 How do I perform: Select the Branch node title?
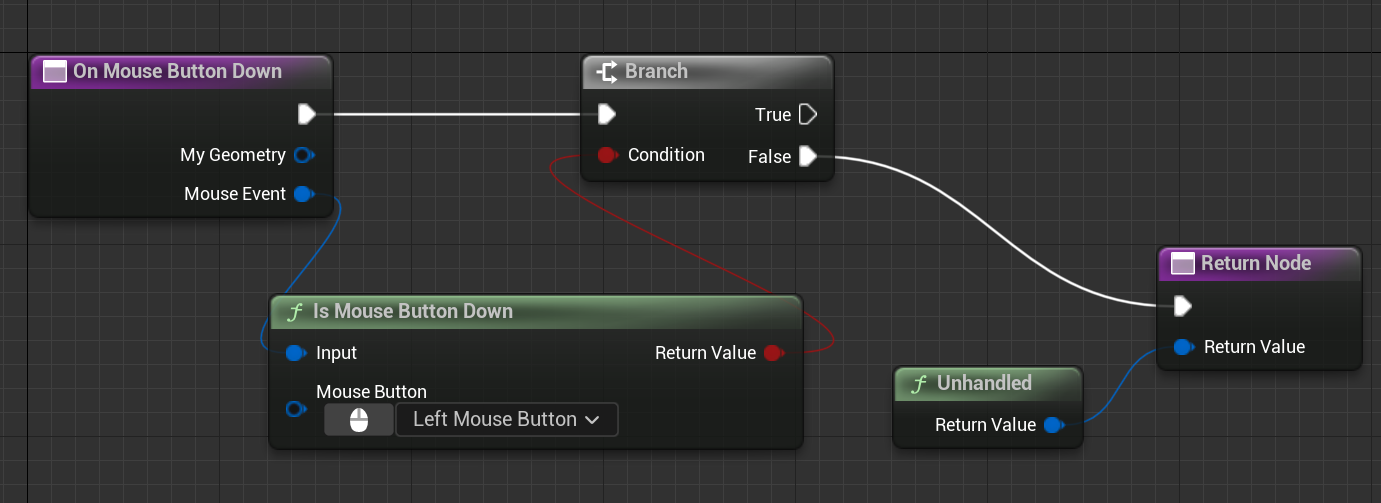click(x=656, y=71)
